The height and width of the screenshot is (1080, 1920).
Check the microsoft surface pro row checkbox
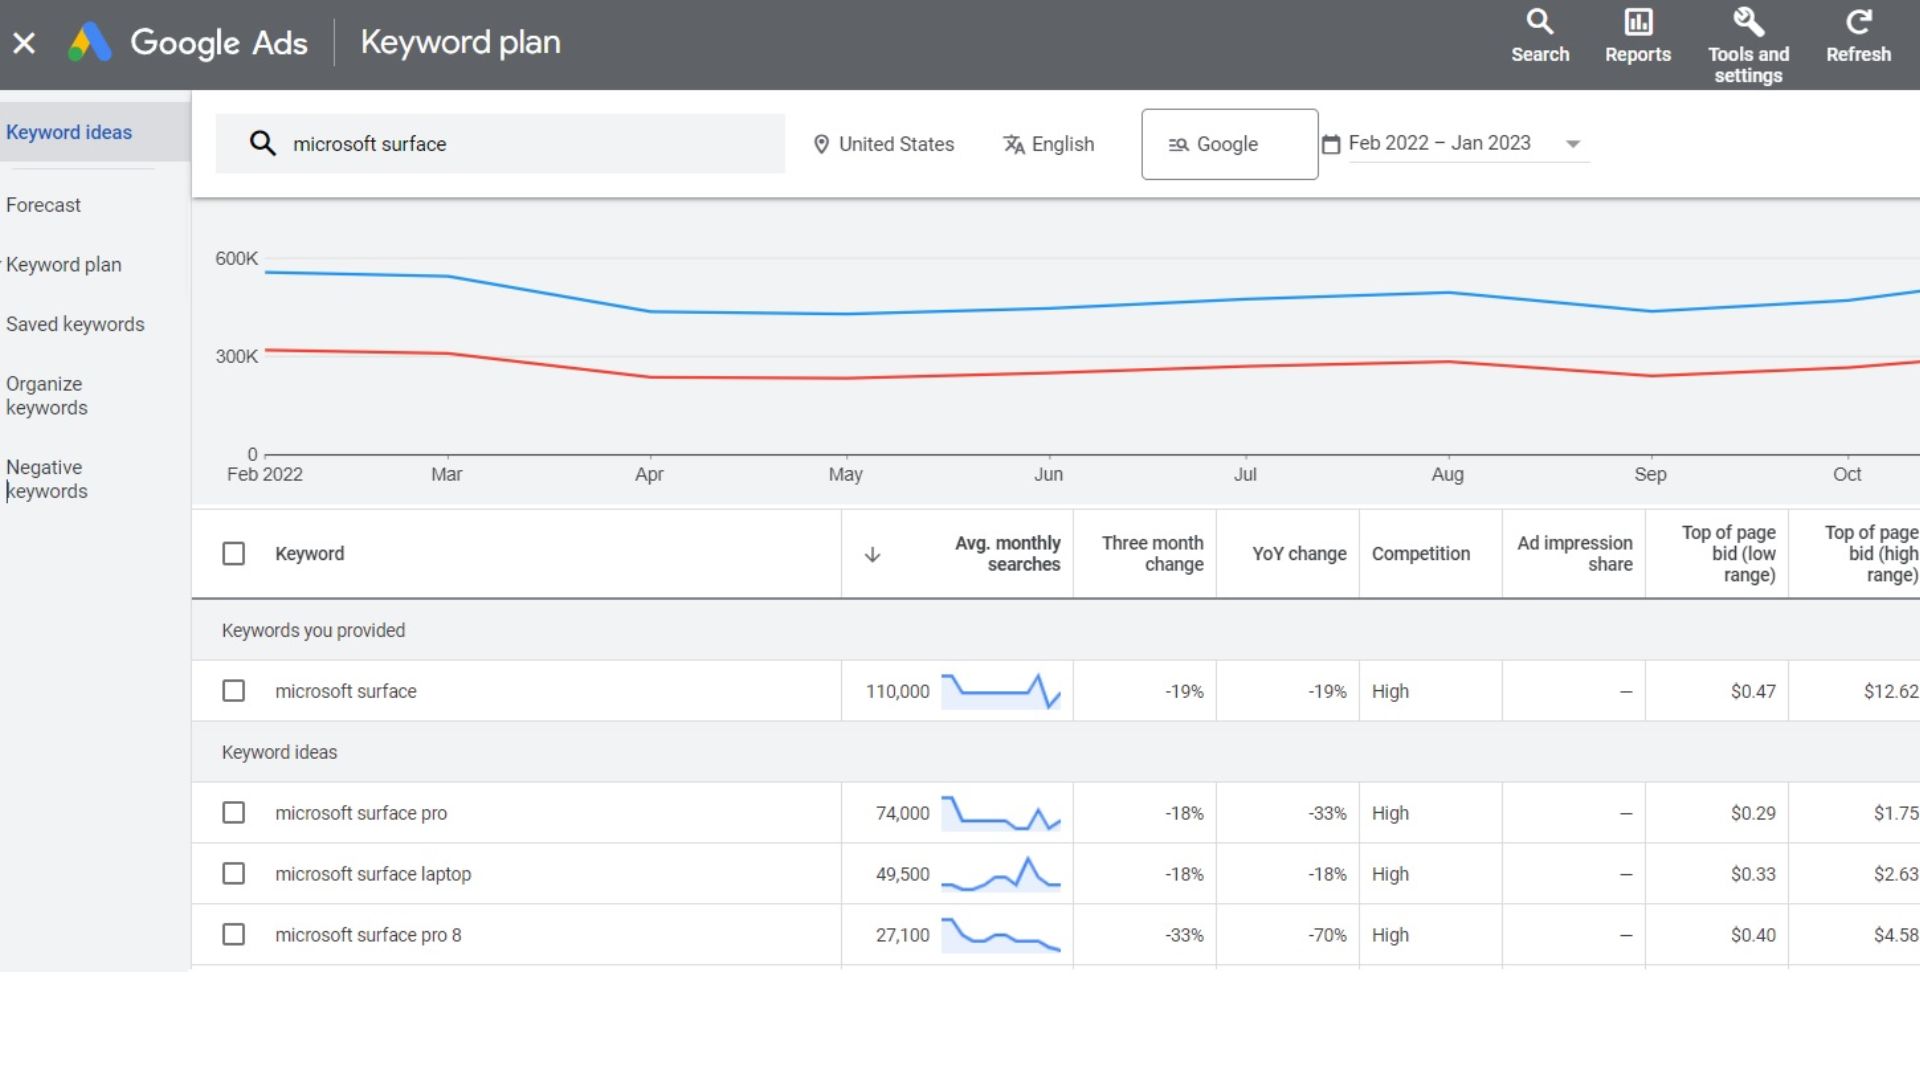[x=233, y=813]
